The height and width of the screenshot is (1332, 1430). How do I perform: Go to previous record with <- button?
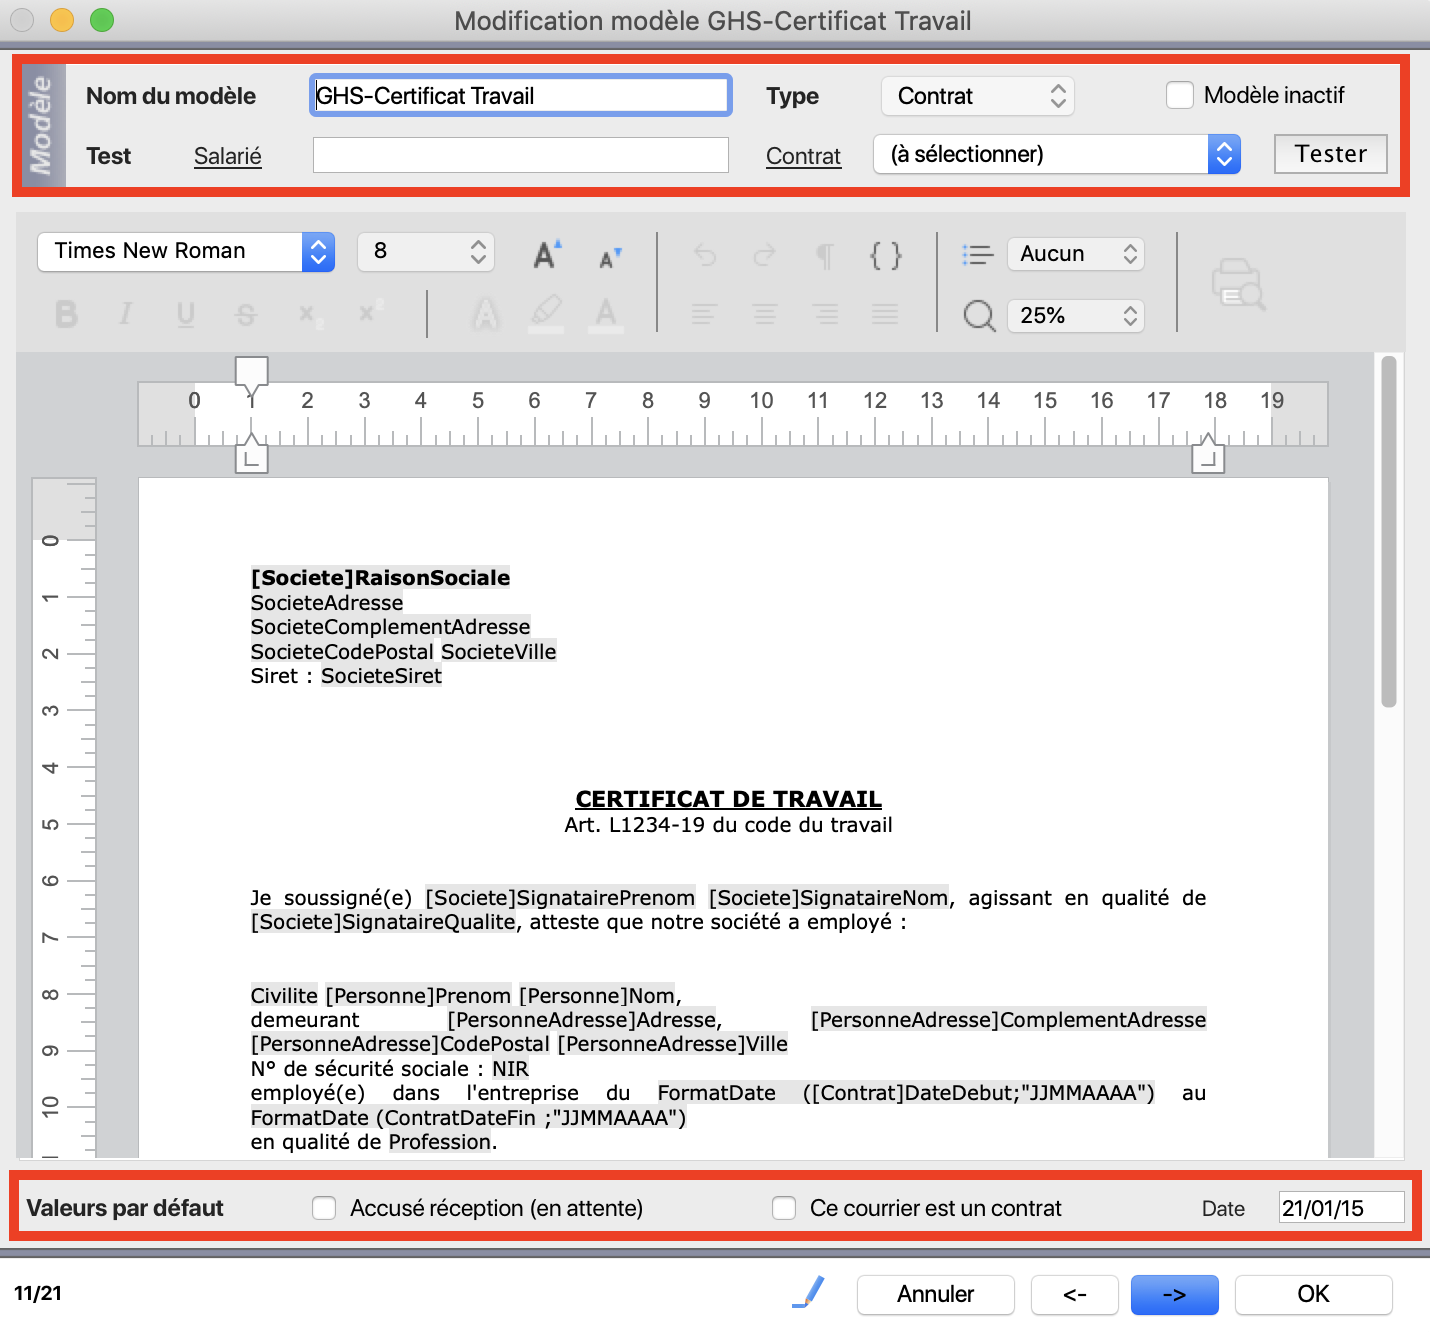click(x=1075, y=1294)
